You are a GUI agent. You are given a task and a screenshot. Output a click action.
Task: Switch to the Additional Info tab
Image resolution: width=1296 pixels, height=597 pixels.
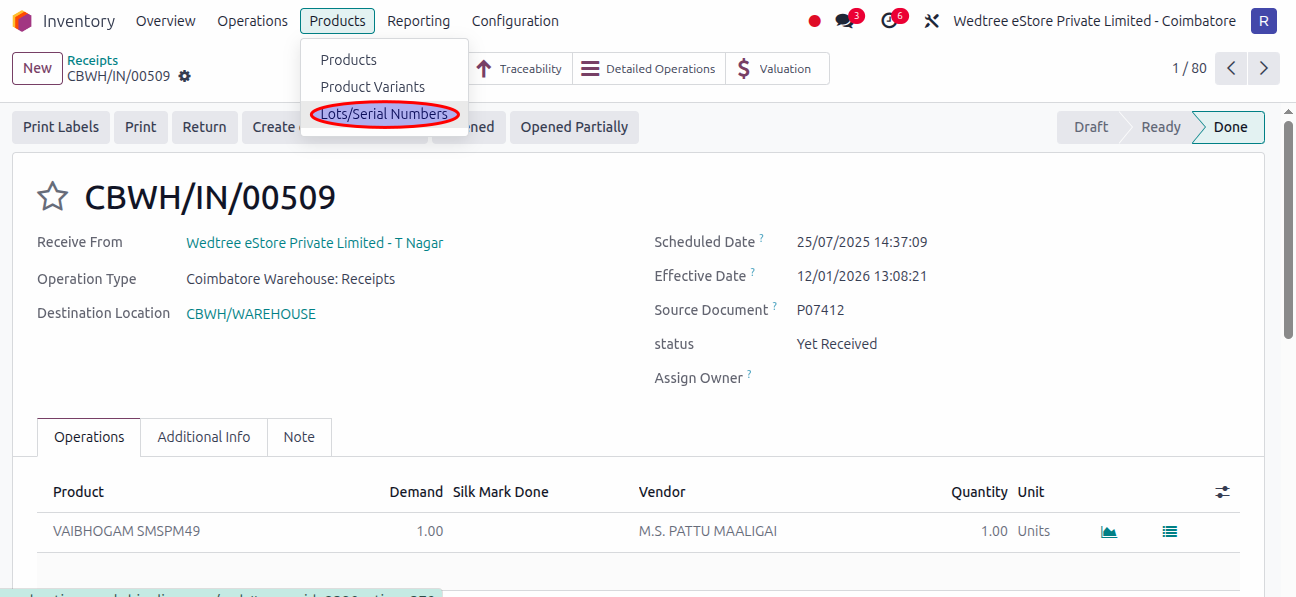[x=204, y=437]
